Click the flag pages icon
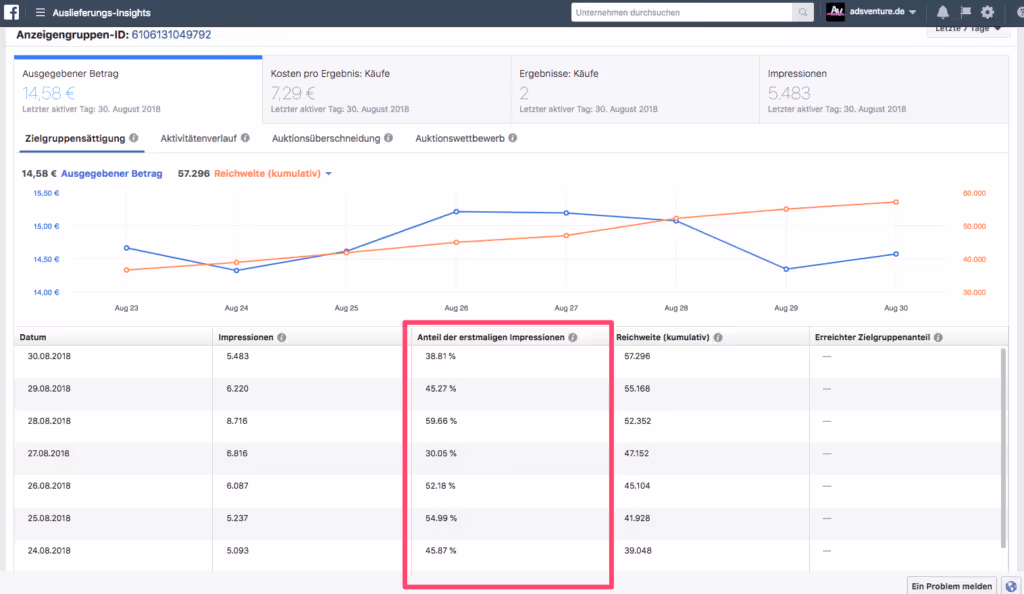The height and width of the screenshot is (594, 1024). [965, 12]
